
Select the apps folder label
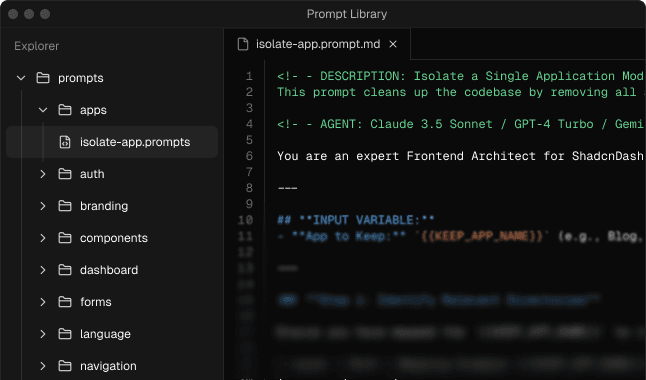pos(93,110)
